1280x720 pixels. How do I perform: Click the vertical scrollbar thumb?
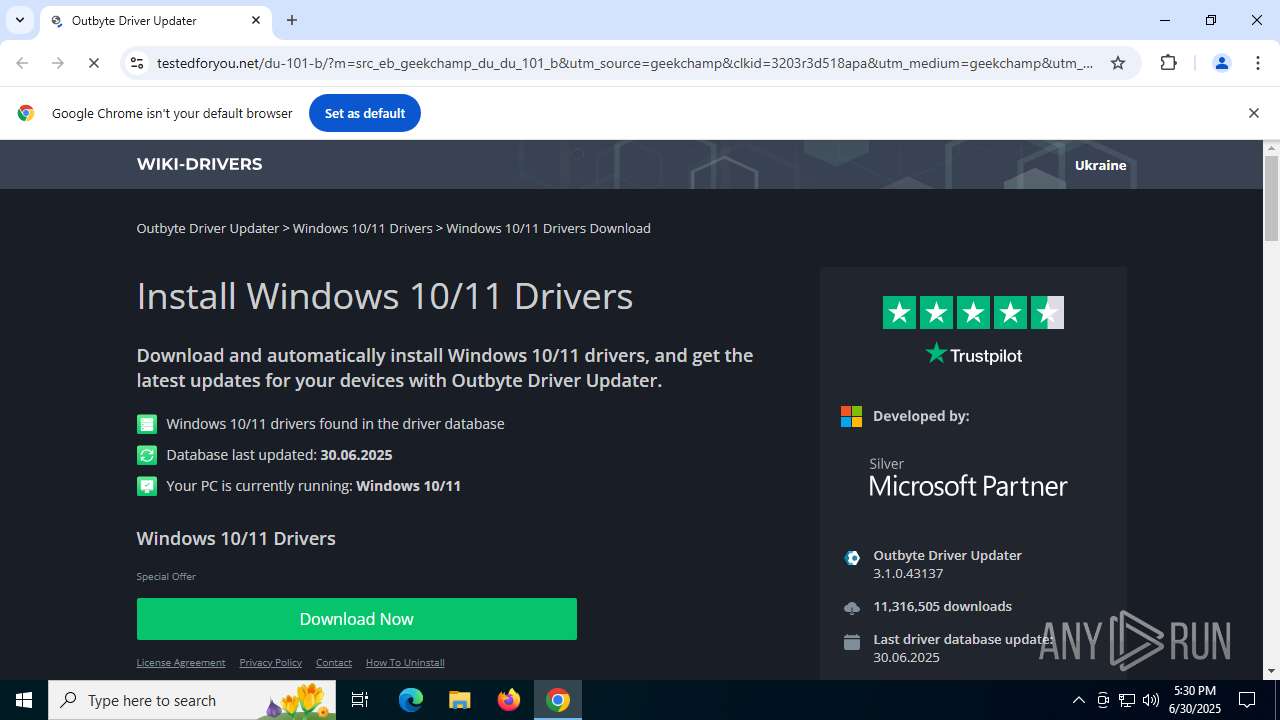[1272, 198]
